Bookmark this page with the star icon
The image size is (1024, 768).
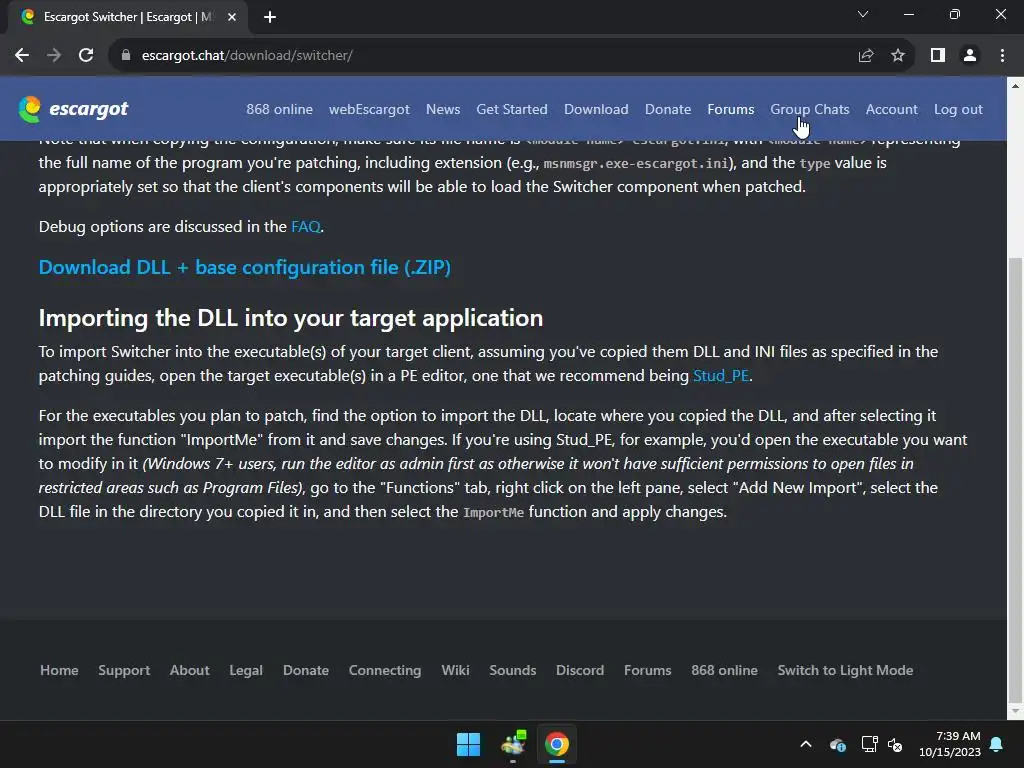pos(898,56)
